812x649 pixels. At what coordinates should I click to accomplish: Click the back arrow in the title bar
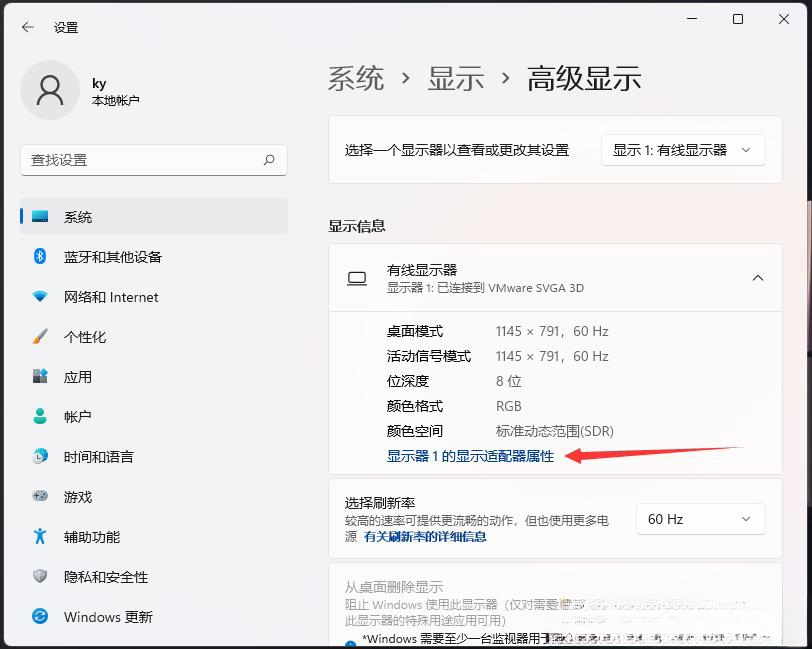27,27
